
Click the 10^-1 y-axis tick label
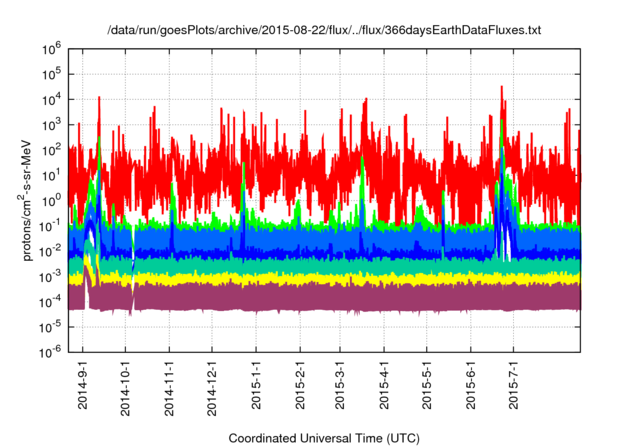click(x=50, y=226)
